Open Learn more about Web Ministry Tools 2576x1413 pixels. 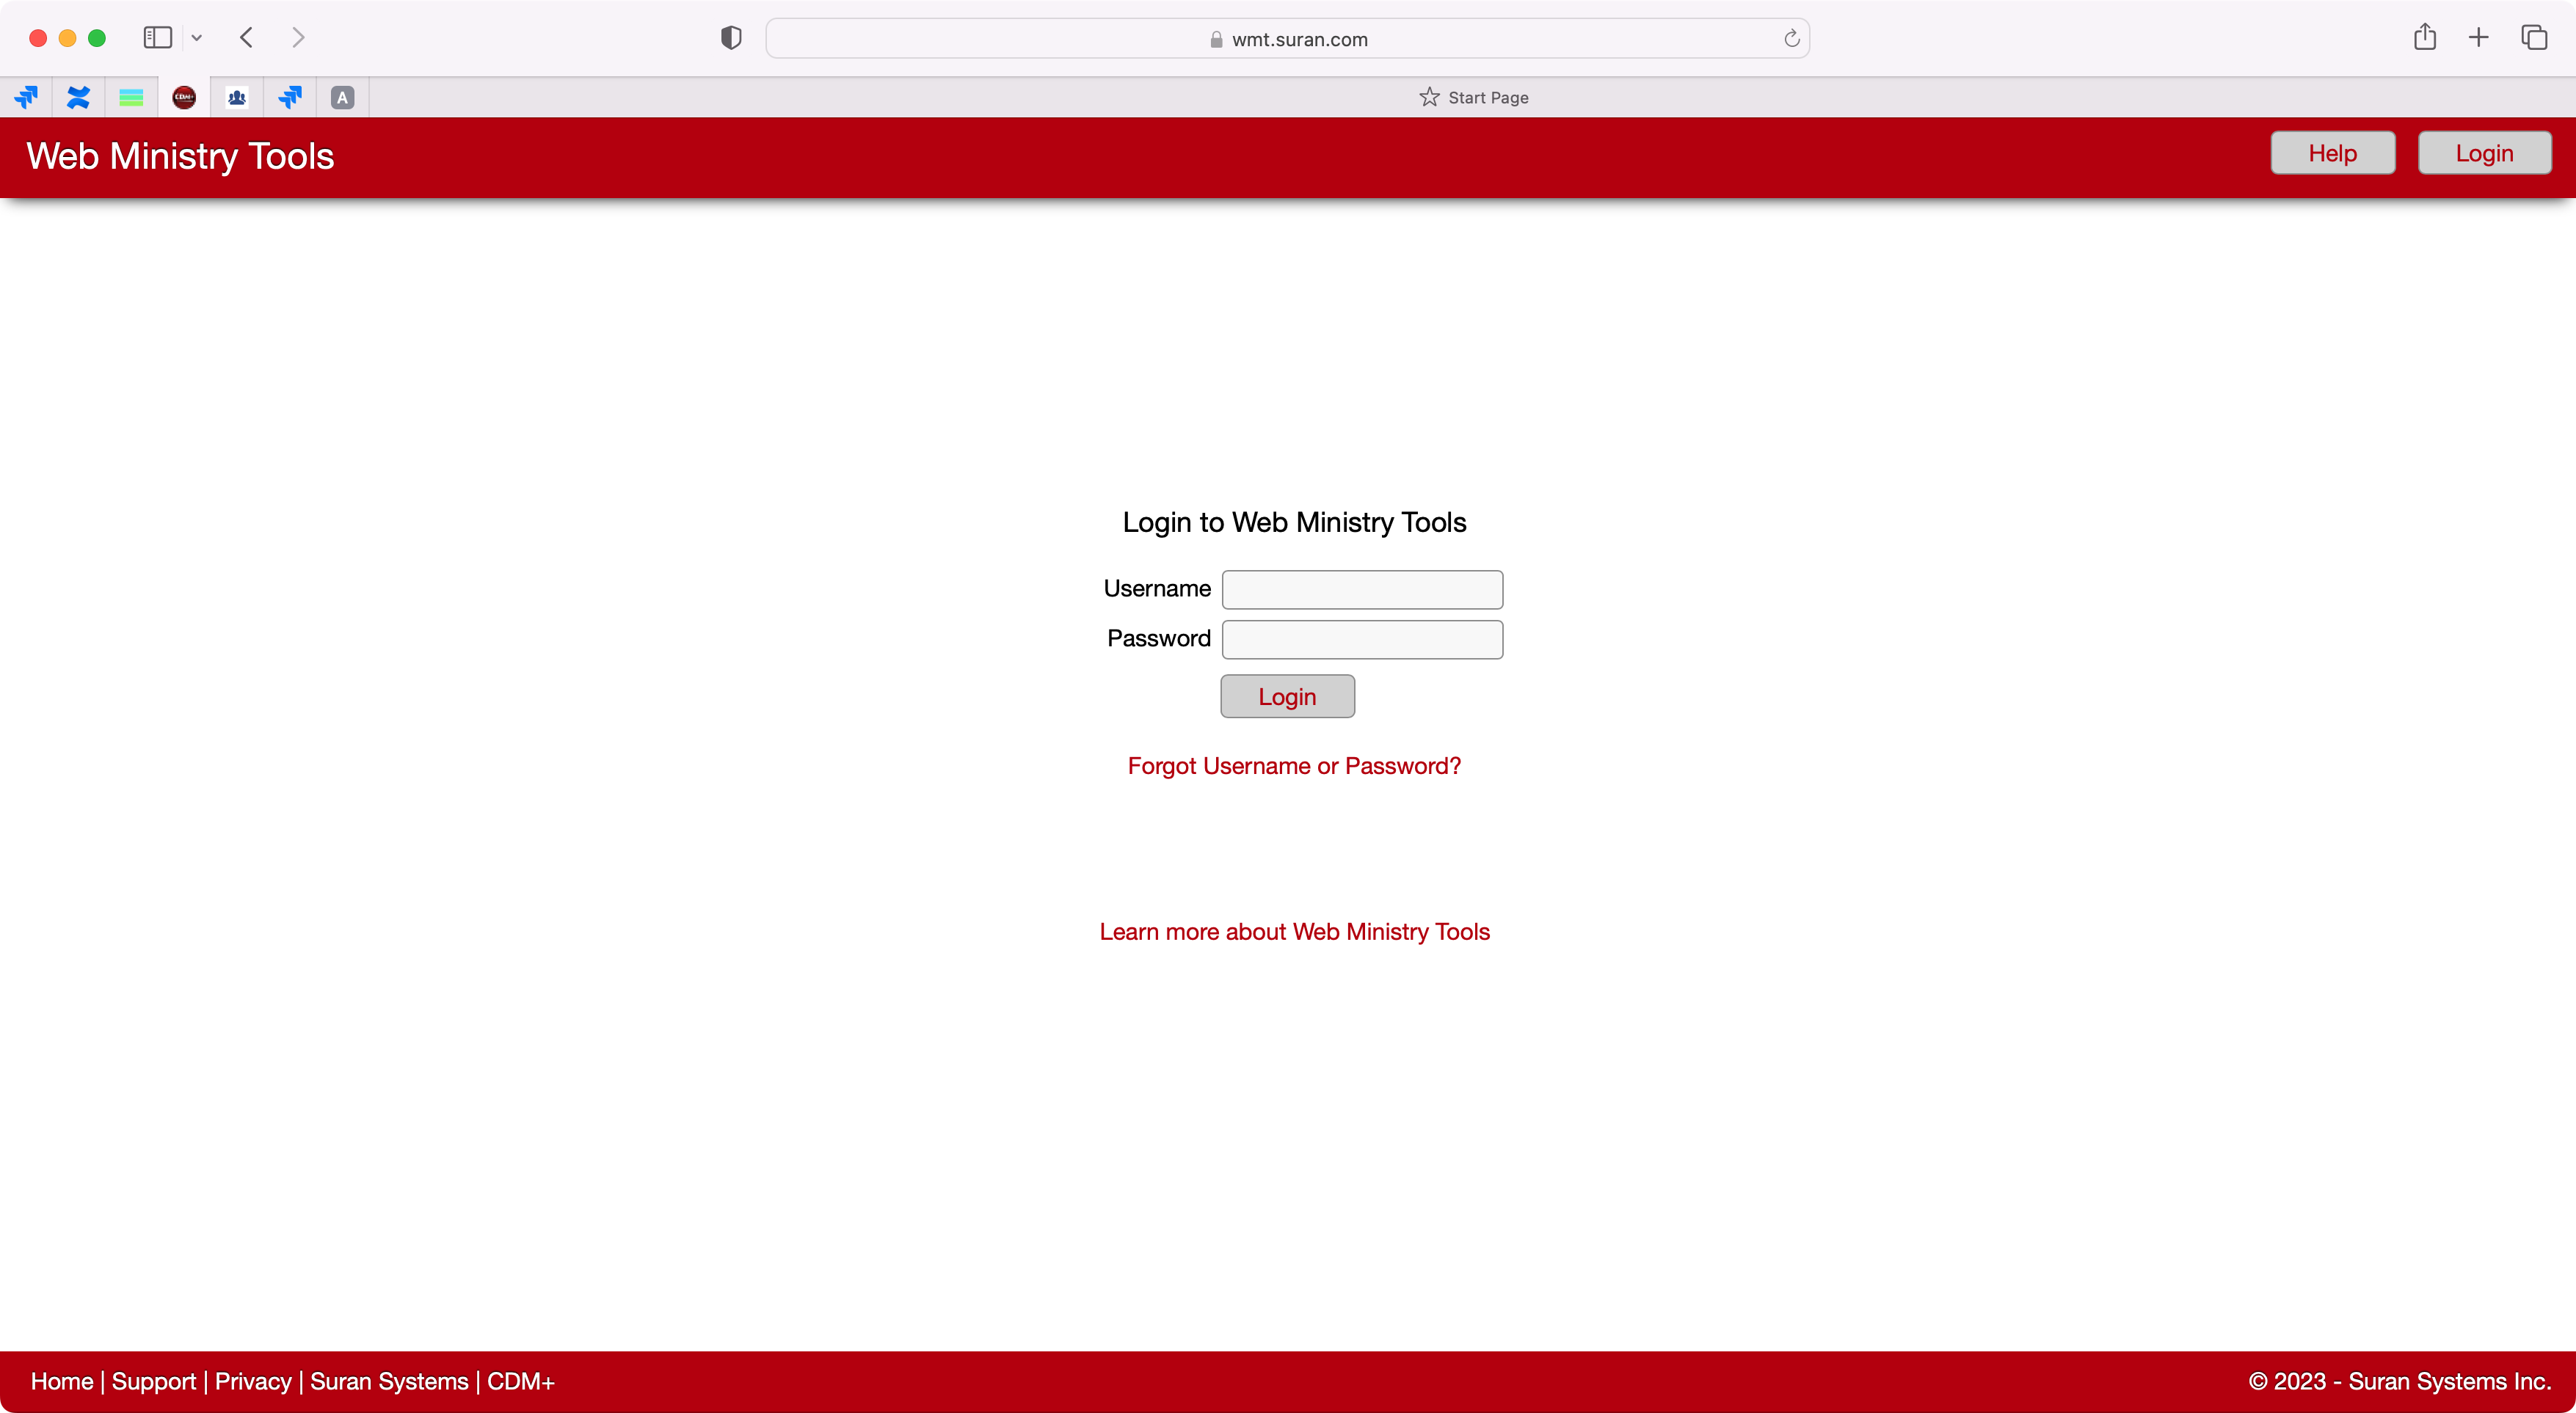pyautogui.click(x=1294, y=932)
